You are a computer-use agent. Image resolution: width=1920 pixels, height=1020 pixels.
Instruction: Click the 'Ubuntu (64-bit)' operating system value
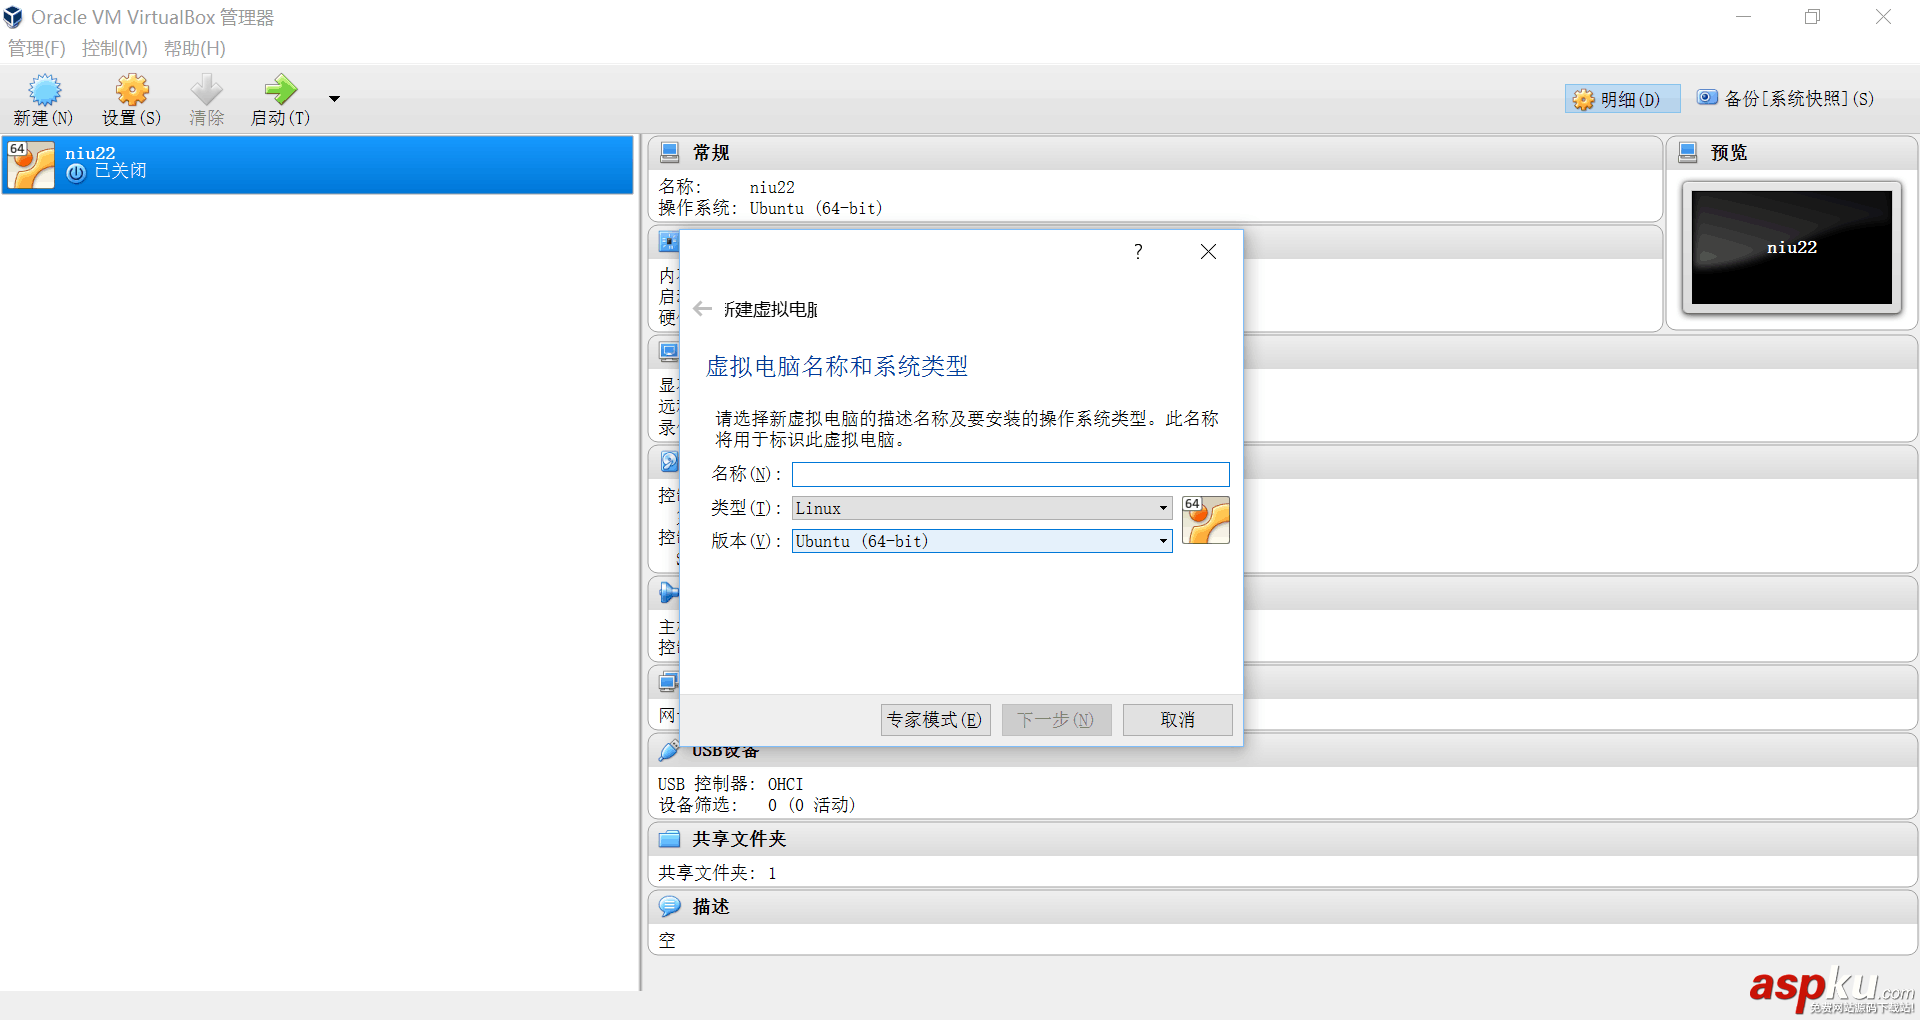pos(816,208)
